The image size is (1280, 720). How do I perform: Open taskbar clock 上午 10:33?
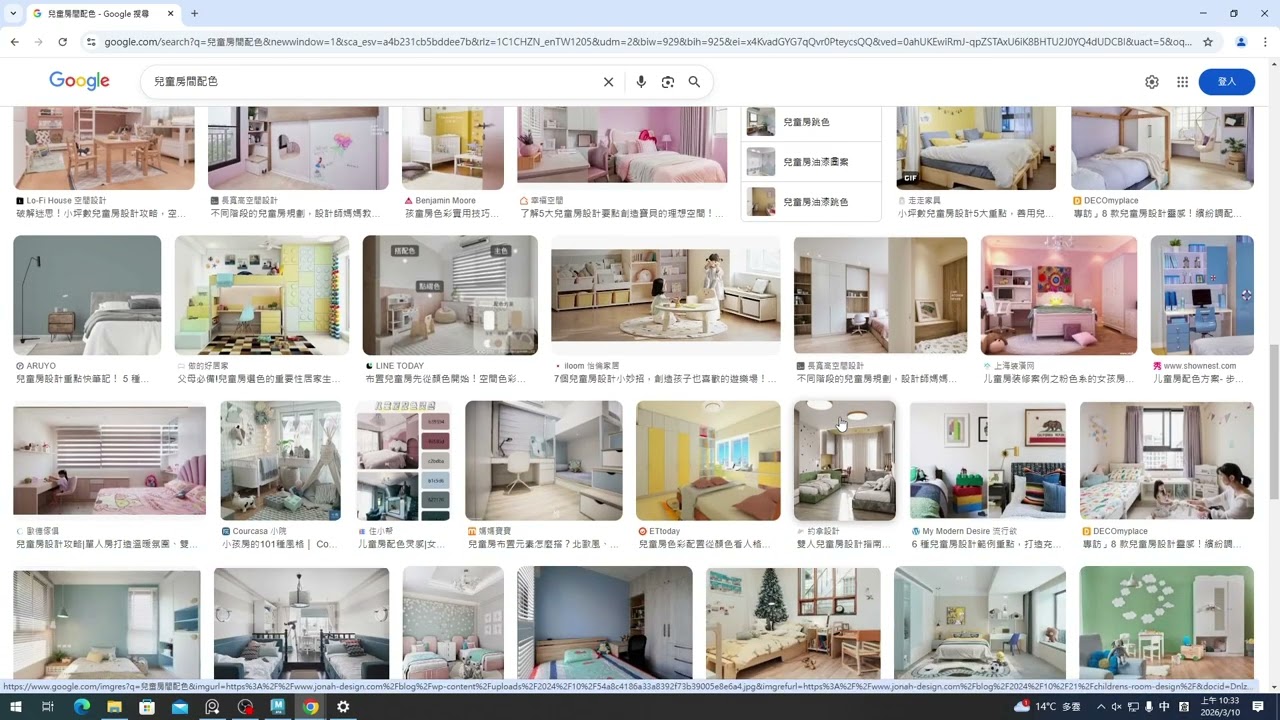tap(1220, 707)
